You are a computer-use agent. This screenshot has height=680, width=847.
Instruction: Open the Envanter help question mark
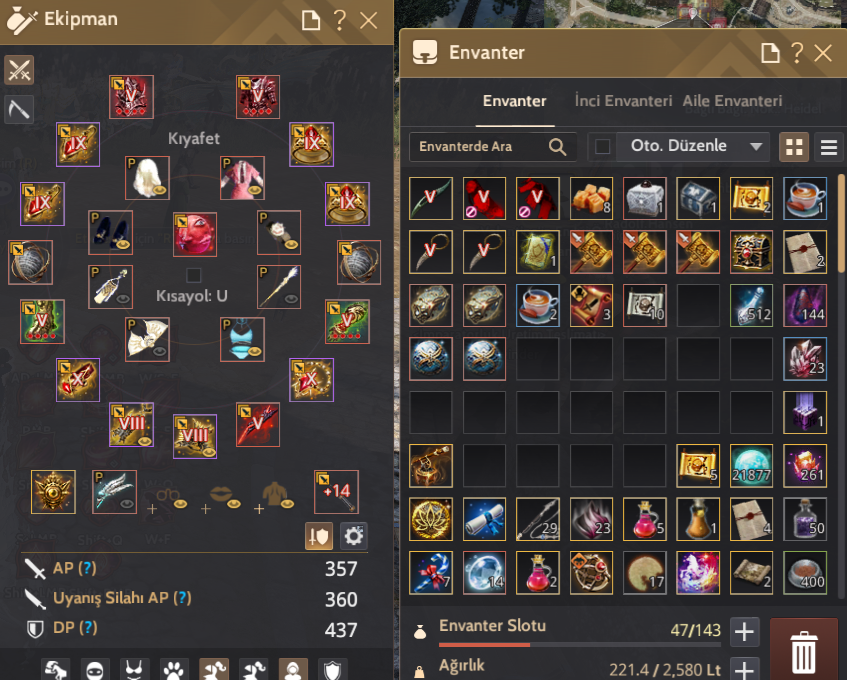(x=797, y=53)
